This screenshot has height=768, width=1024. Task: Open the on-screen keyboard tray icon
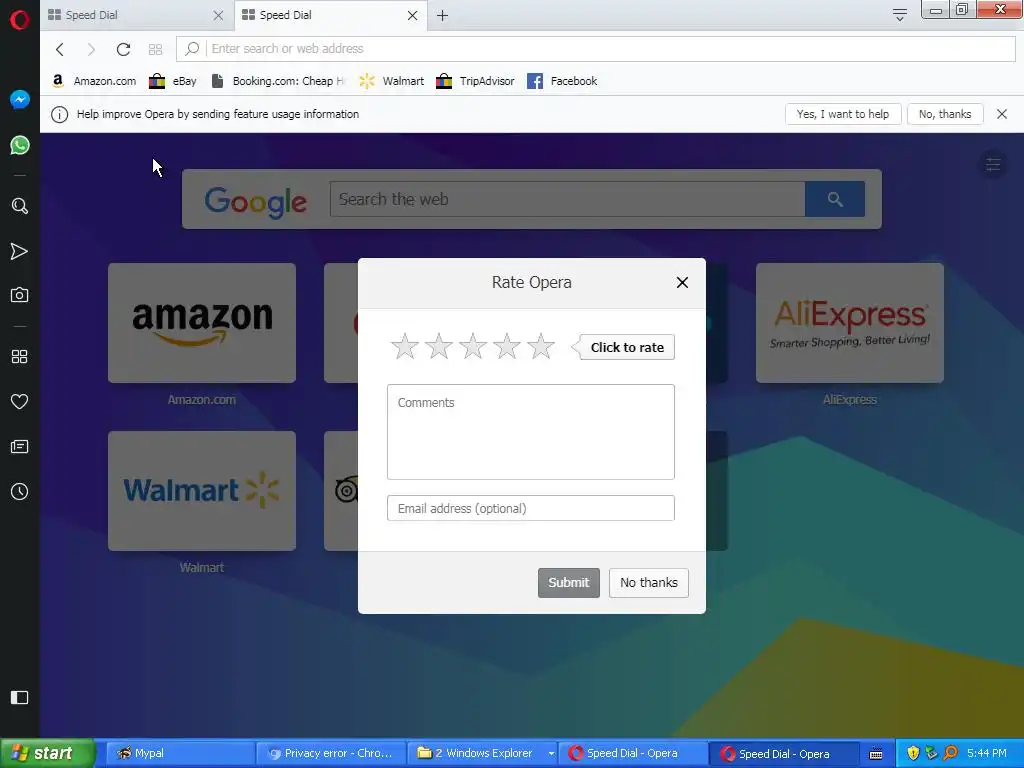(x=876, y=753)
